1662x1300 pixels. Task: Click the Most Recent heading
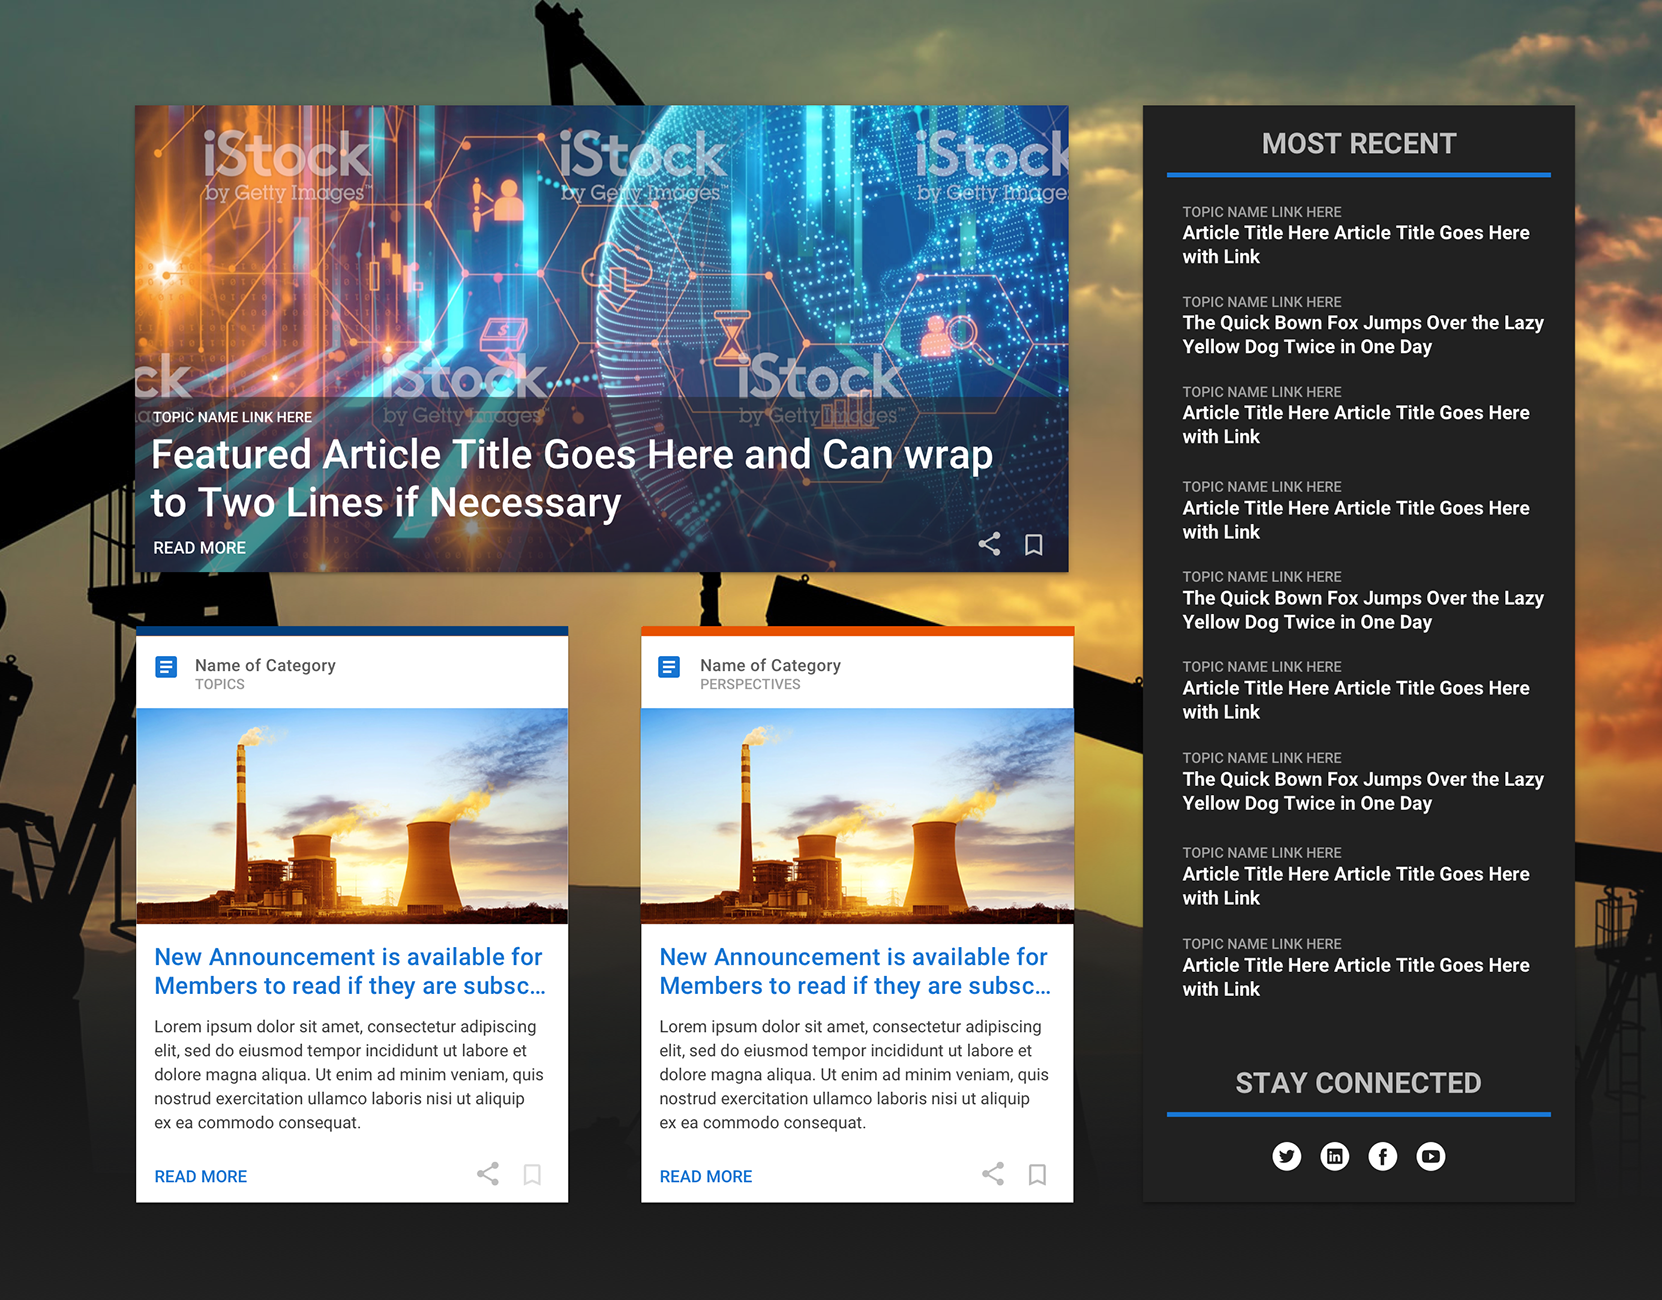1359,144
